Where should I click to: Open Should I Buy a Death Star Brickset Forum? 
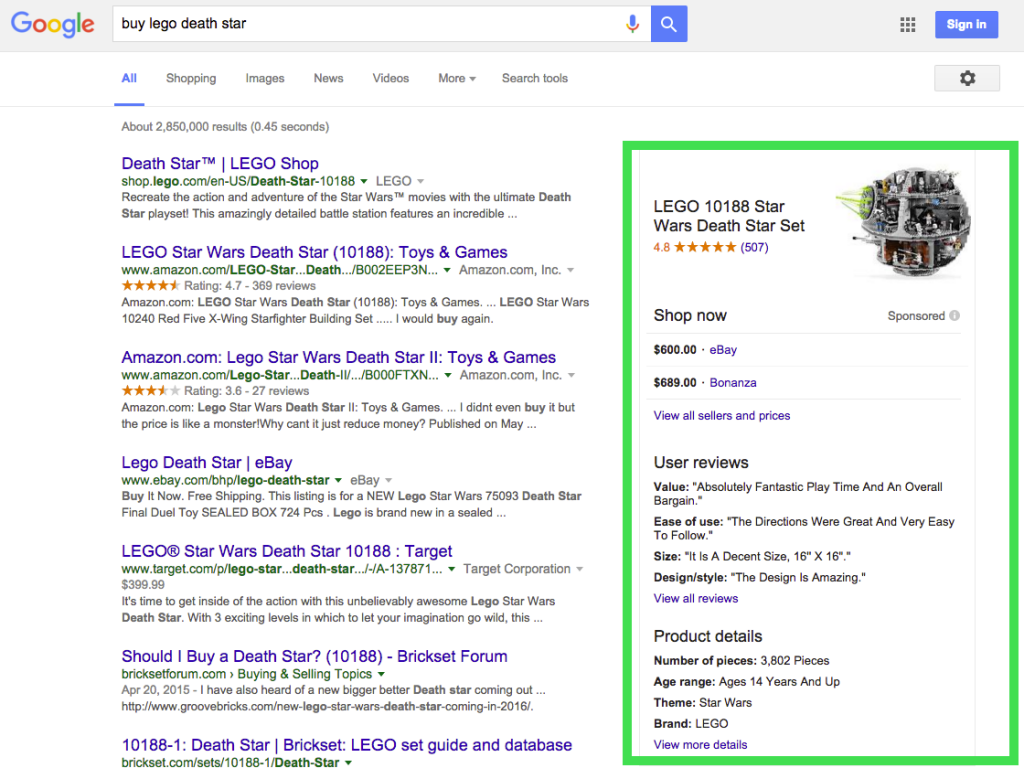pyautogui.click(x=314, y=656)
